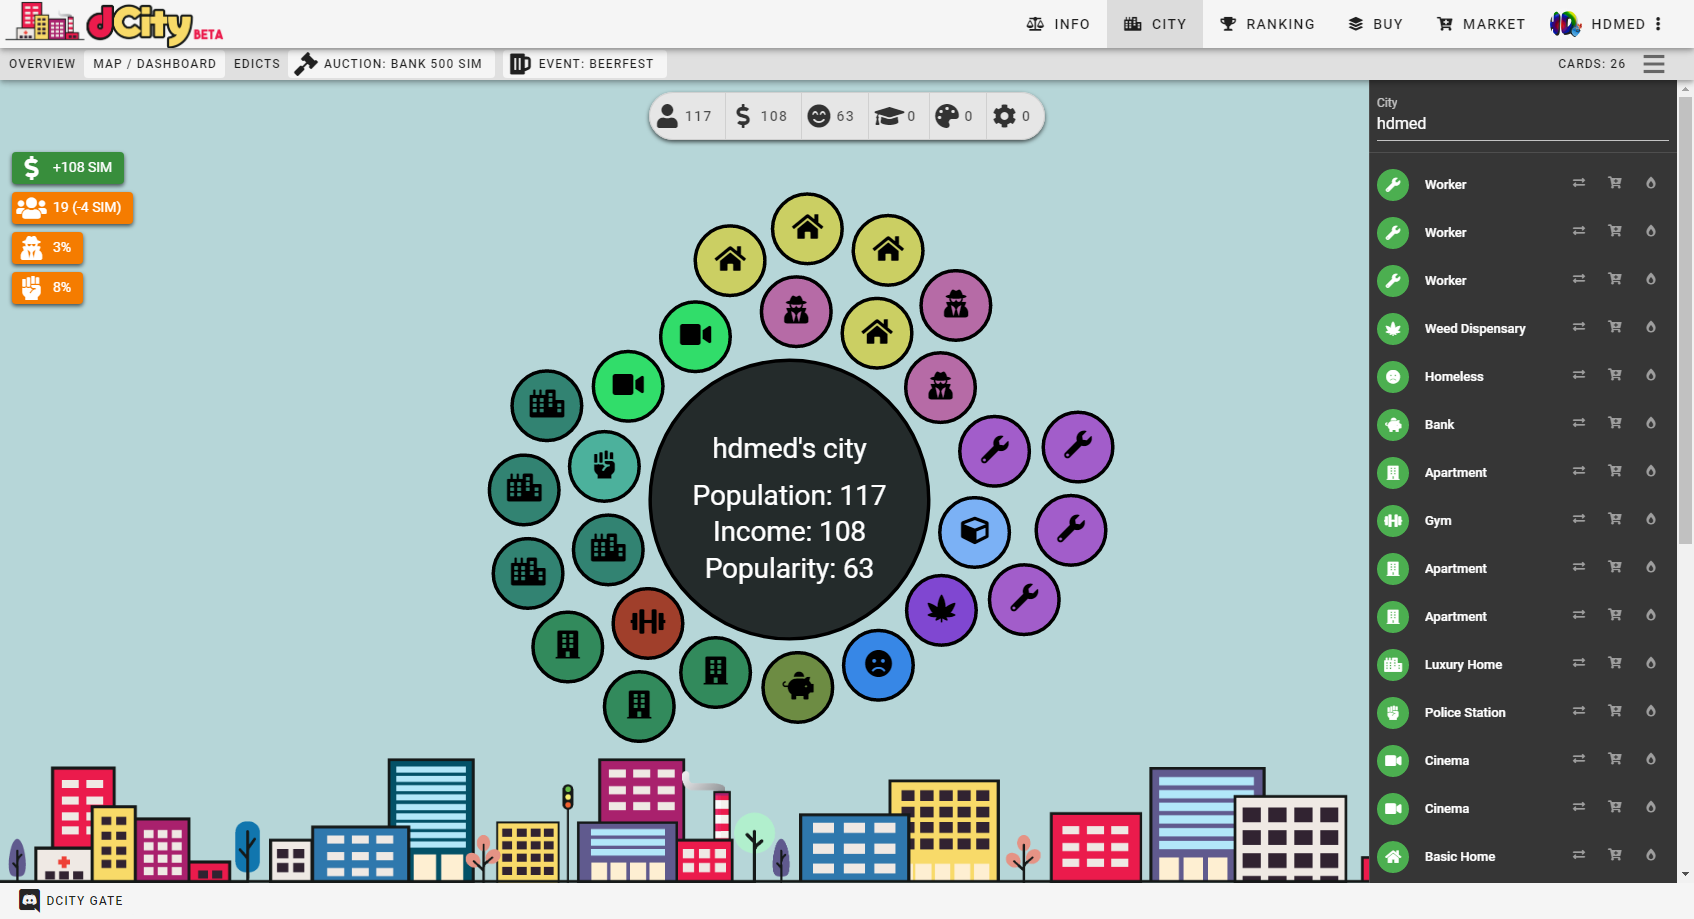Image resolution: width=1694 pixels, height=919 pixels.
Task: Open the three-dot menu beside HDMED
Action: tap(1658, 24)
